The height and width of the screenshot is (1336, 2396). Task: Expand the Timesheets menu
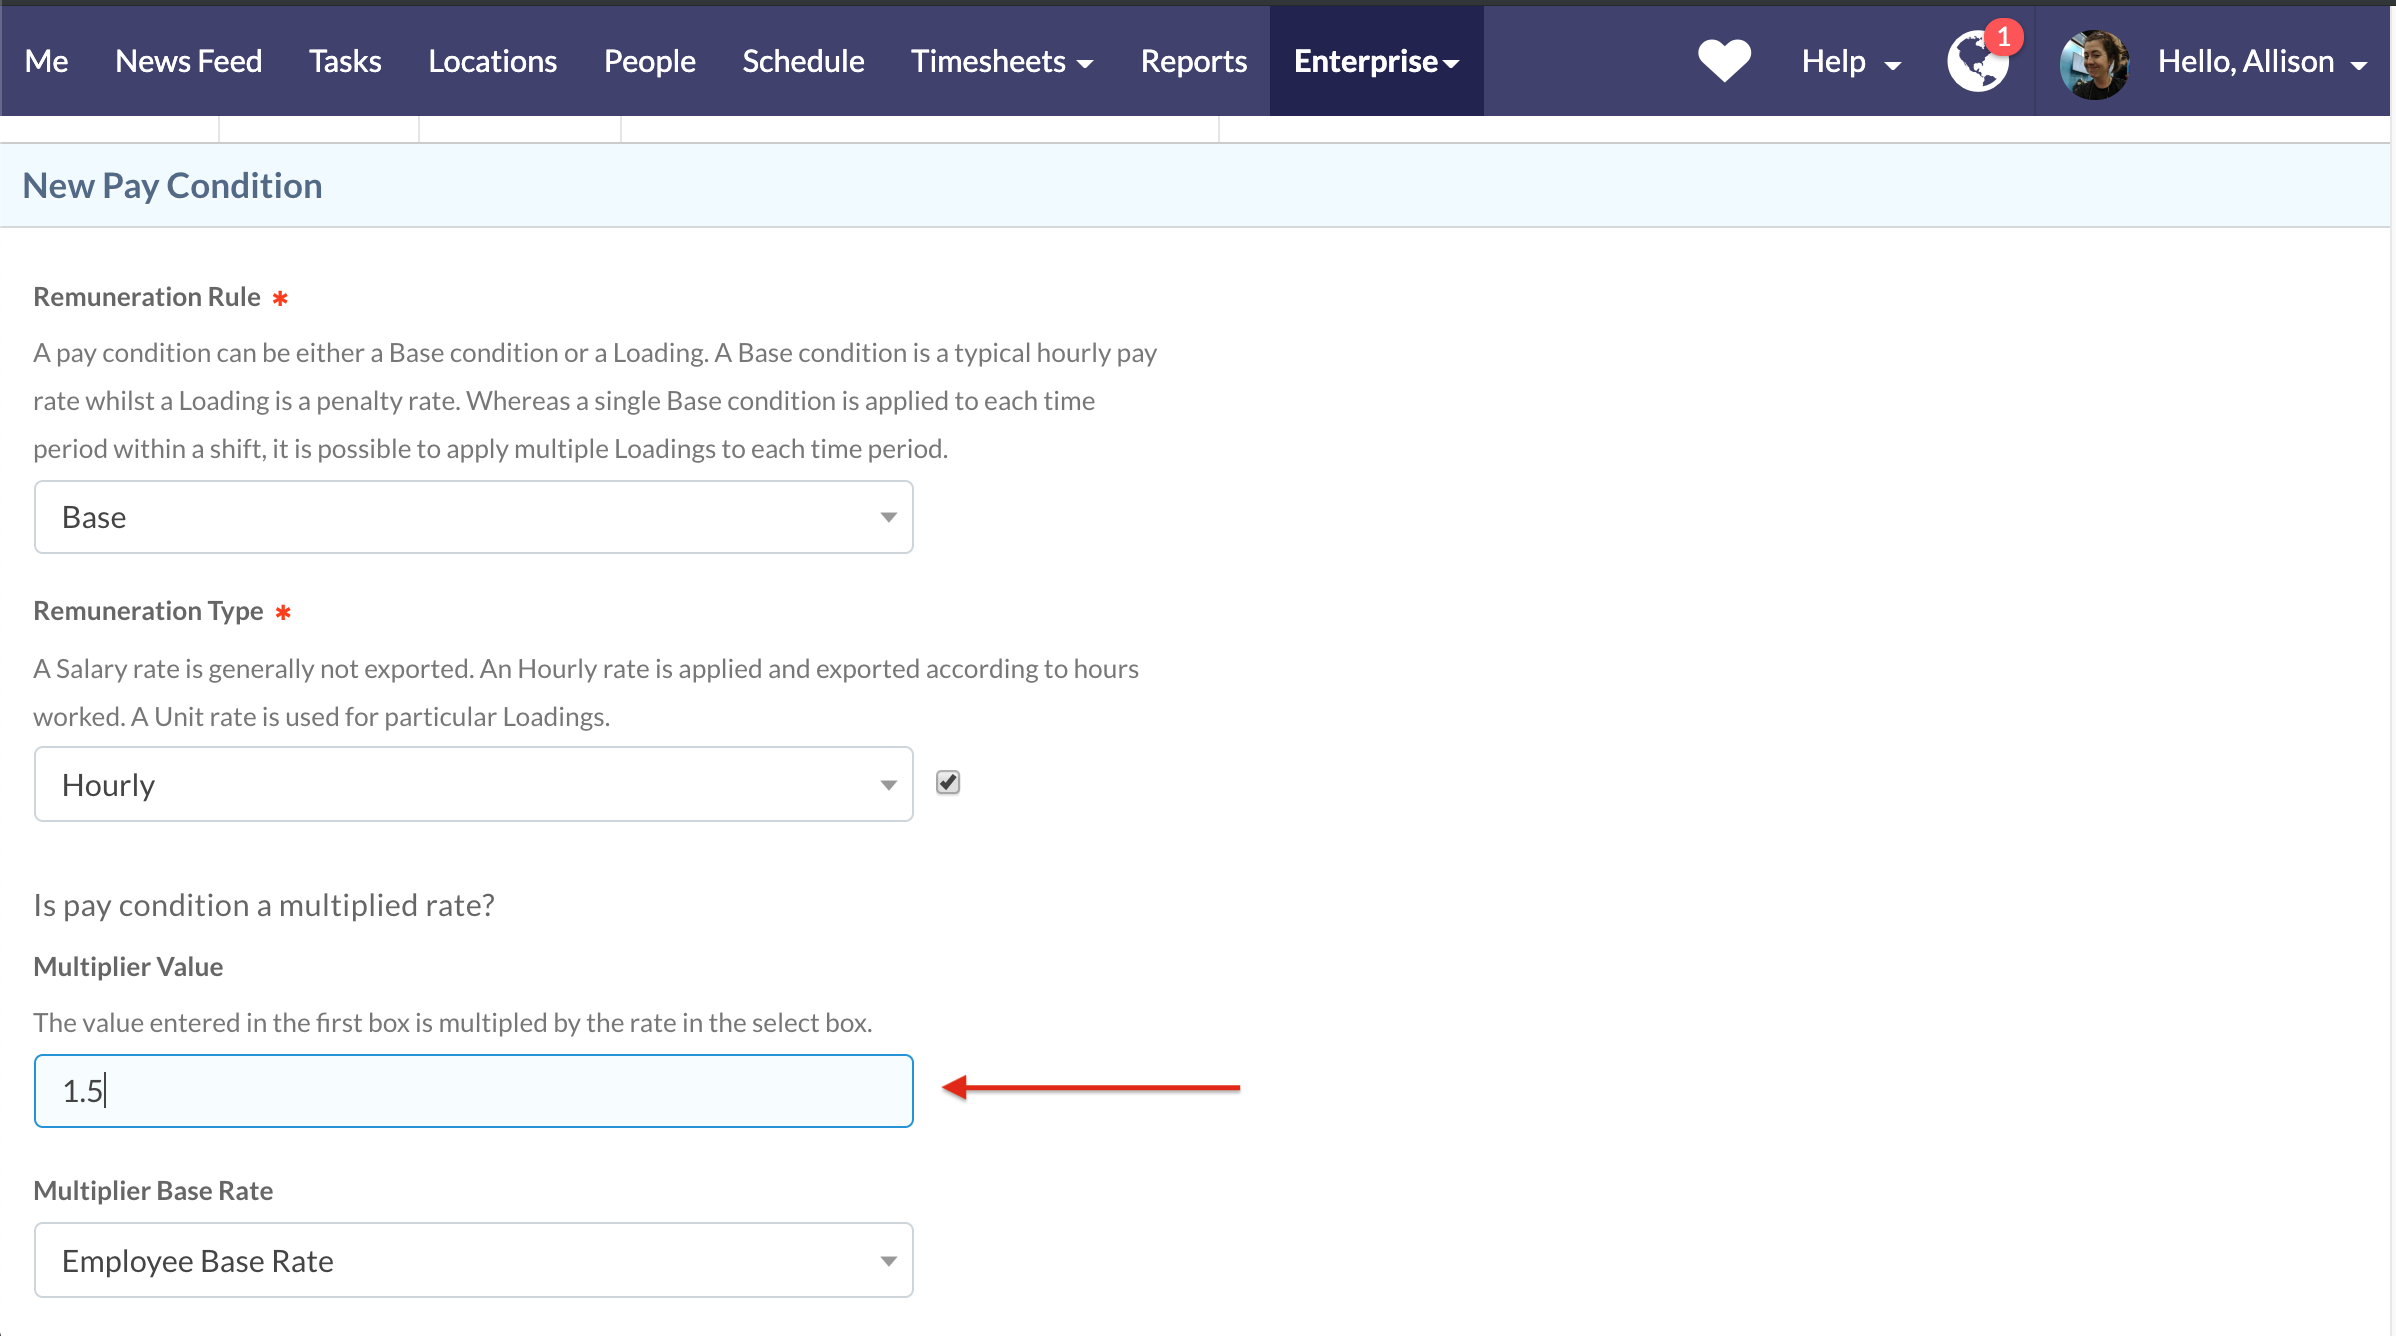click(1001, 61)
